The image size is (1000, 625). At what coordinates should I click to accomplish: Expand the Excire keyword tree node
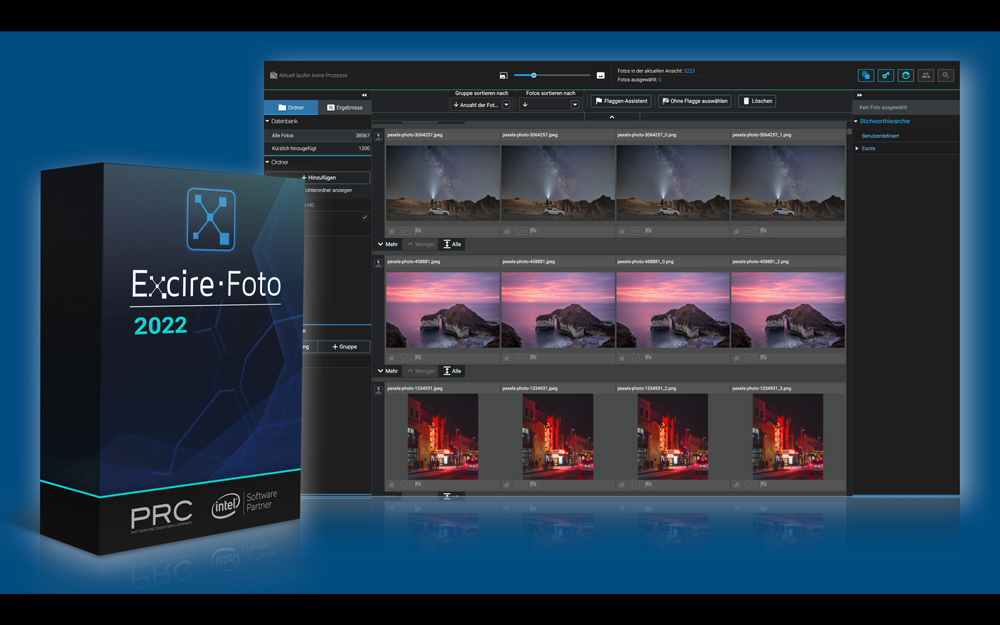[x=857, y=148]
